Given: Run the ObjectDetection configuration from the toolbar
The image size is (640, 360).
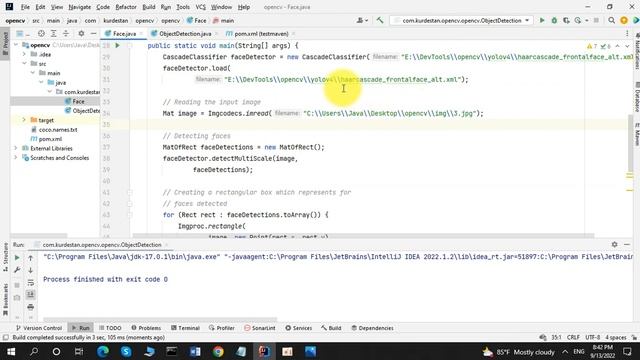Looking at the screenshot, I should [542, 20].
